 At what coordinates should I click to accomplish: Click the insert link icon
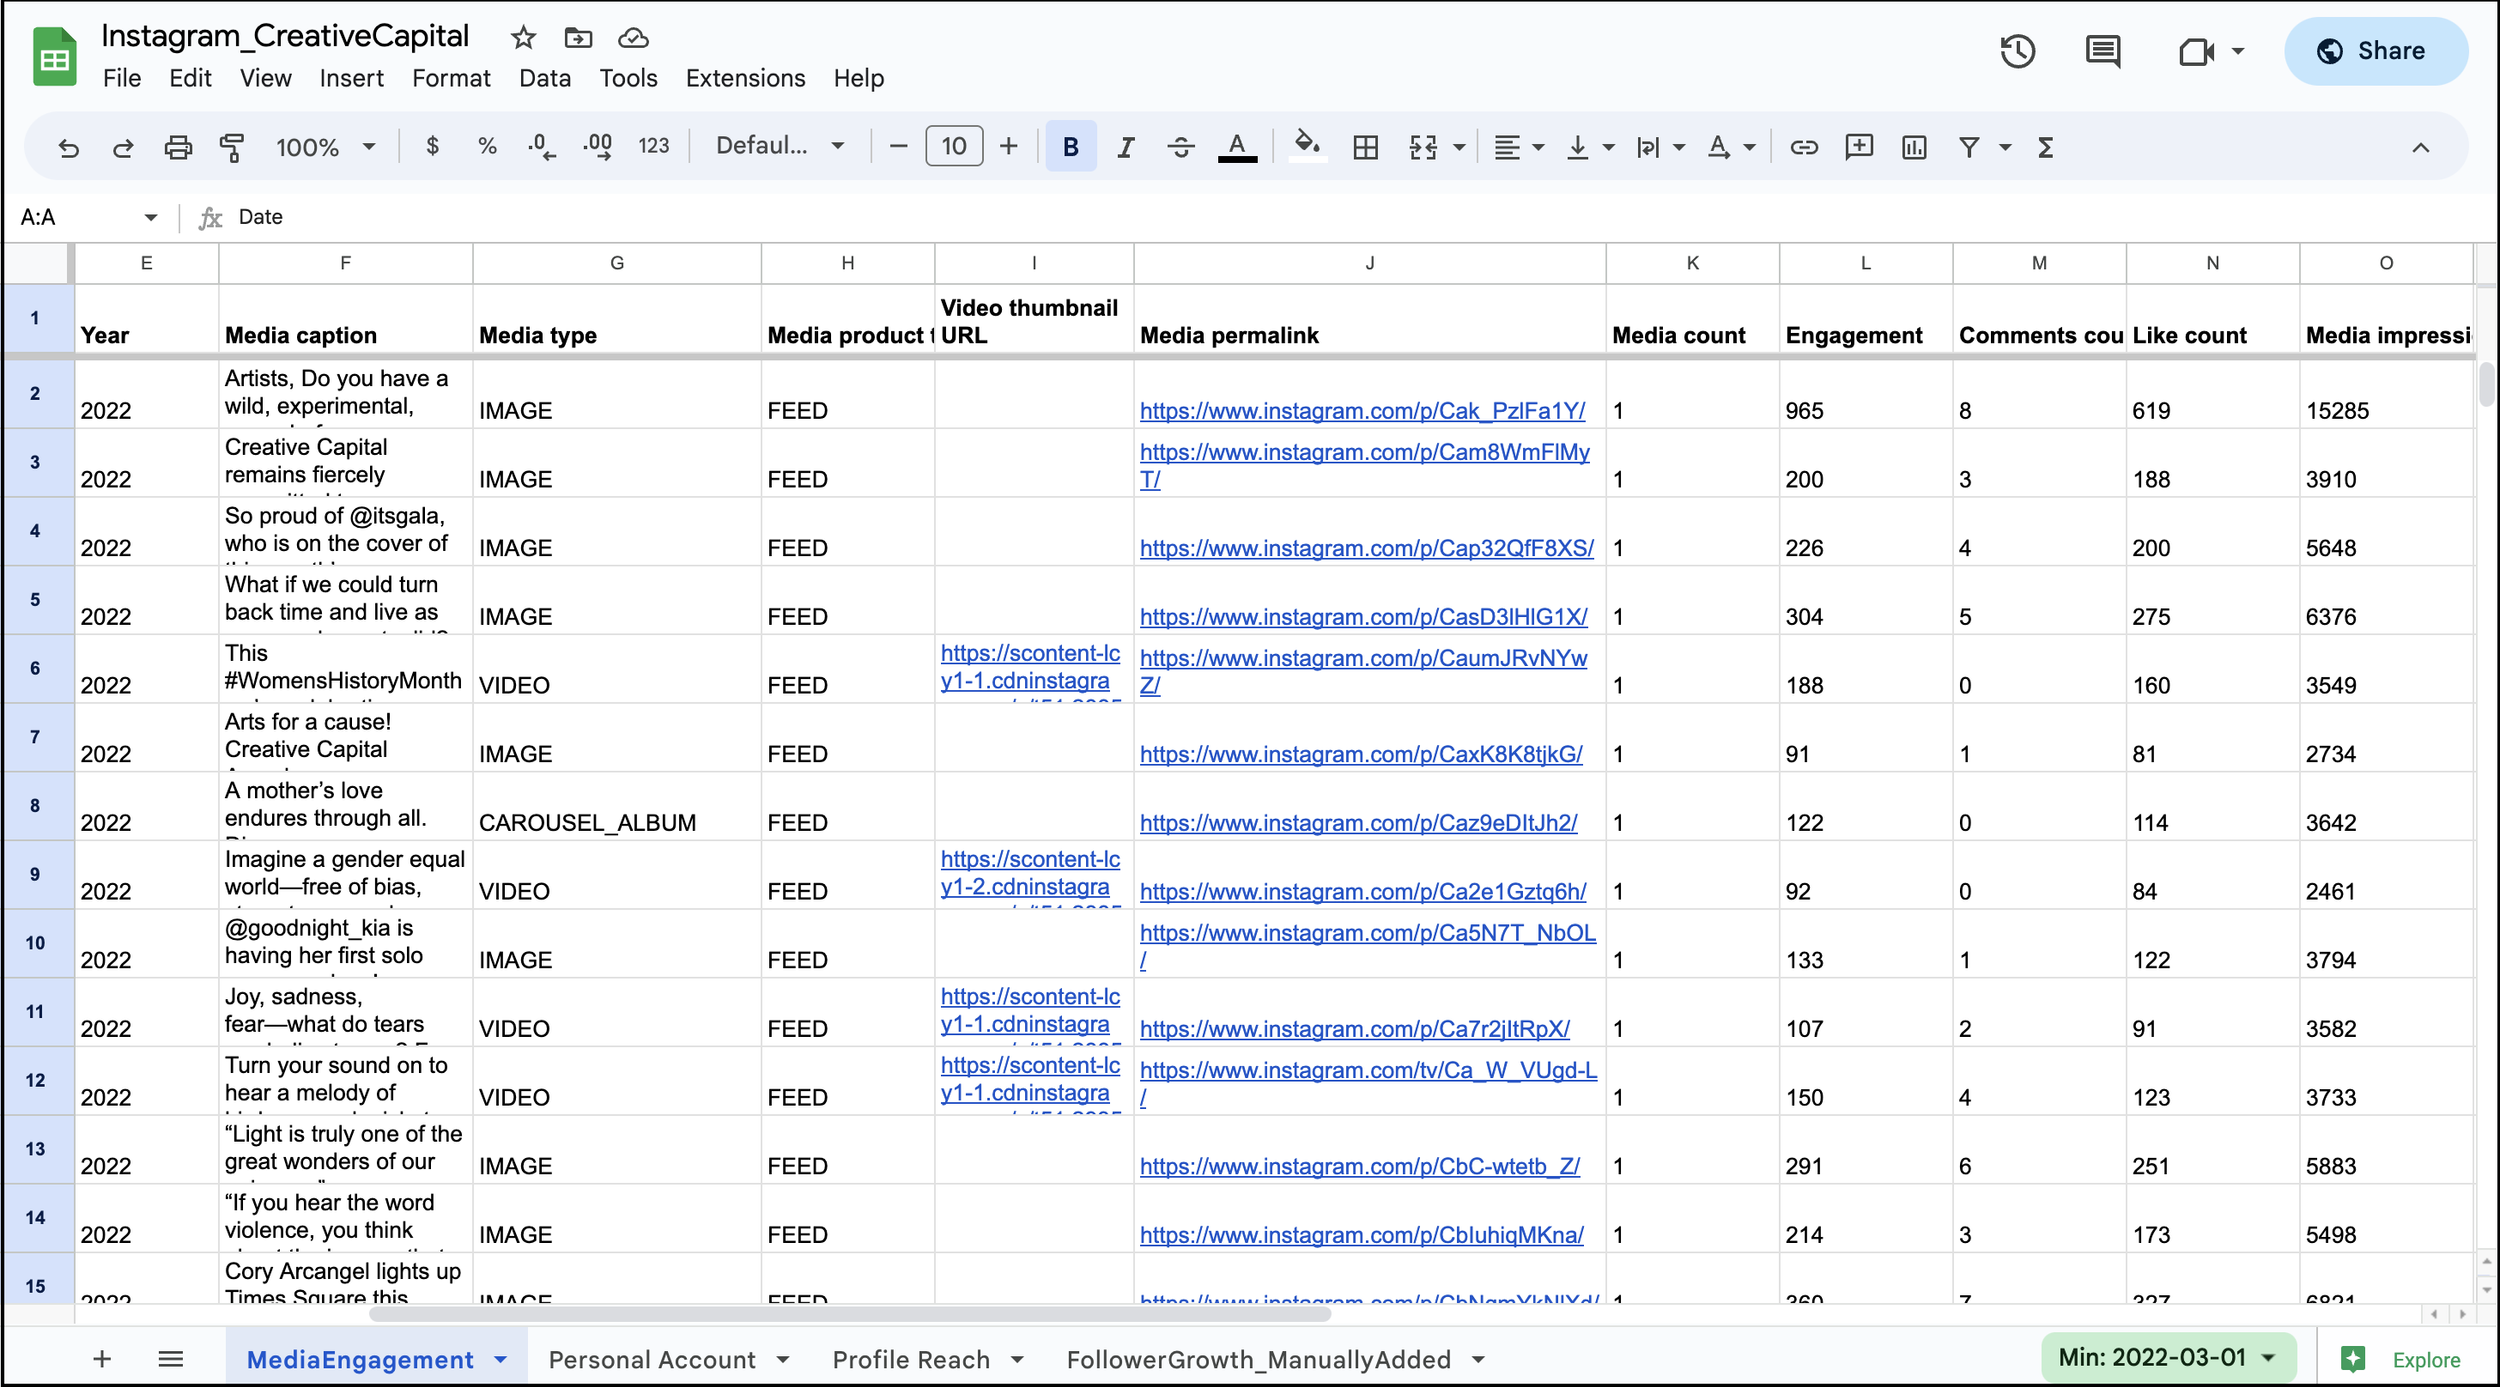[x=1803, y=147]
